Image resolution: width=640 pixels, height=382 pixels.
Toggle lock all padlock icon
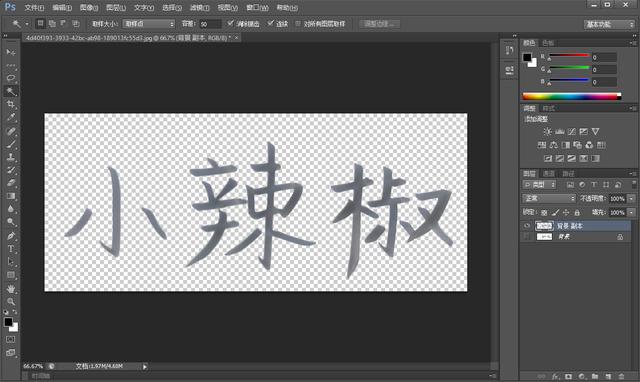(x=577, y=213)
